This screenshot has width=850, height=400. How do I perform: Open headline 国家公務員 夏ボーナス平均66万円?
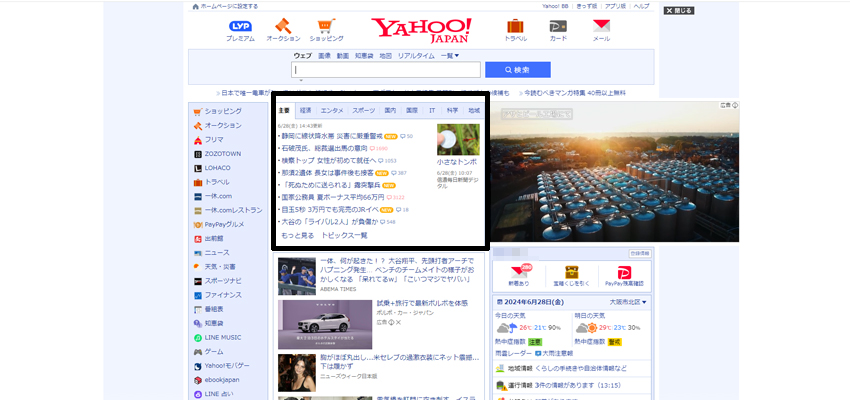333,197
